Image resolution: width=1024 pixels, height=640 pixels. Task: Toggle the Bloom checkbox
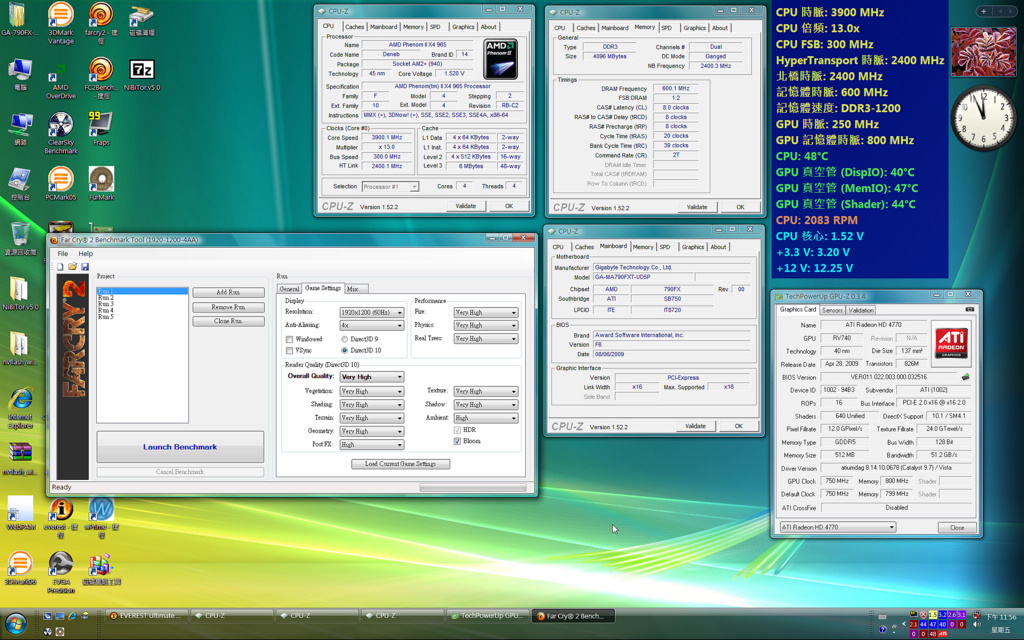point(457,441)
